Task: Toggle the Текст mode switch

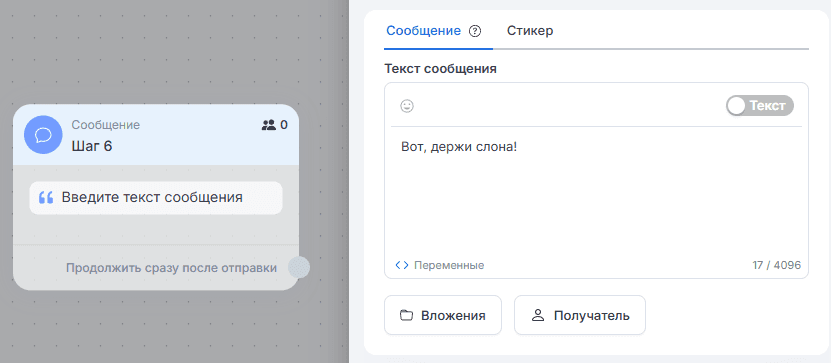Action: pyautogui.click(x=760, y=105)
